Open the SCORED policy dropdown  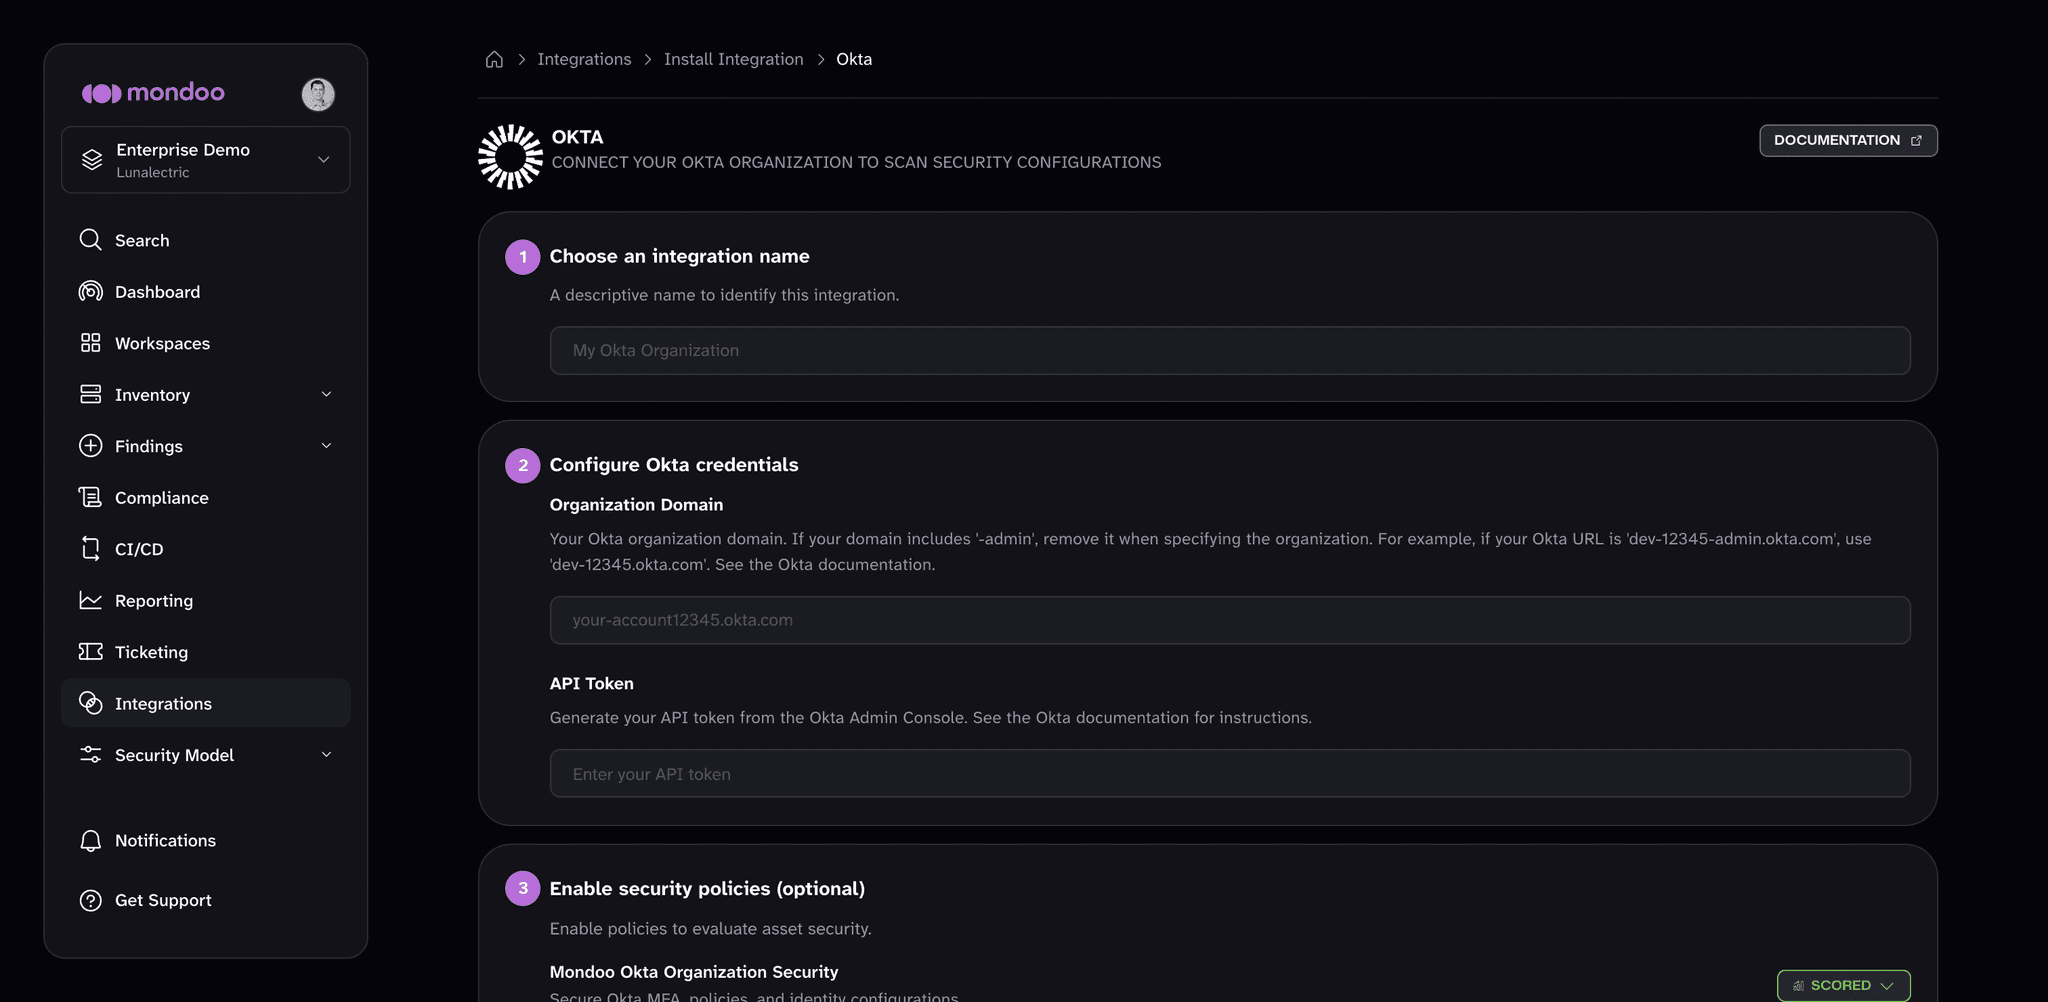click(1844, 985)
